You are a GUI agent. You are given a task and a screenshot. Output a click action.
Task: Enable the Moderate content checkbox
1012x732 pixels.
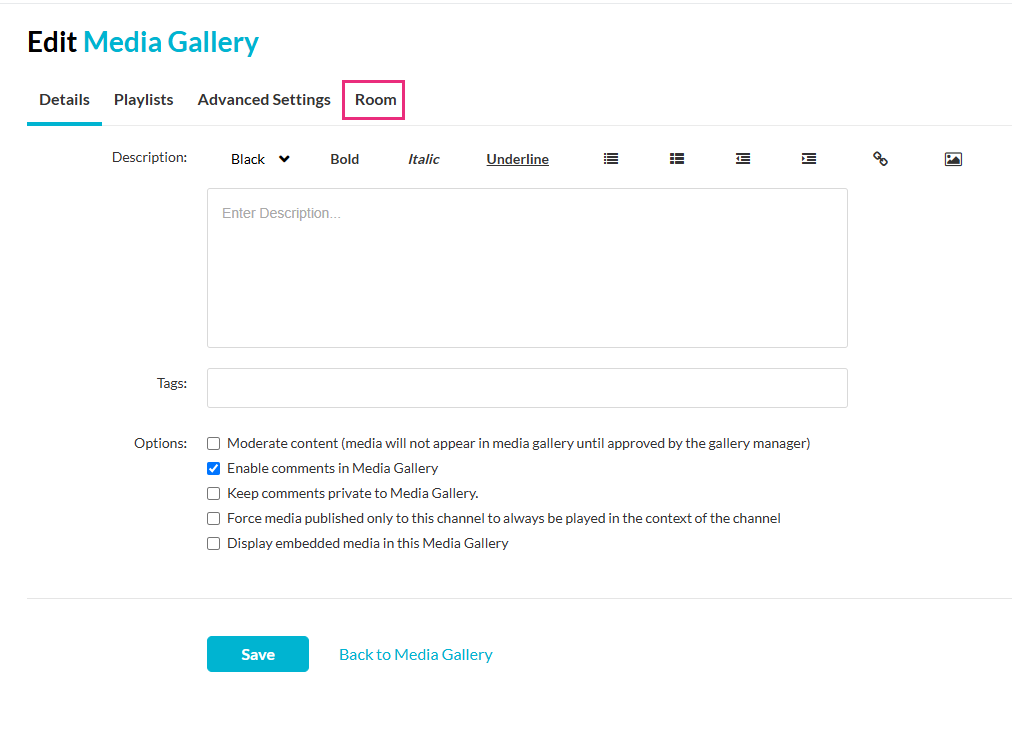(x=214, y=444)
